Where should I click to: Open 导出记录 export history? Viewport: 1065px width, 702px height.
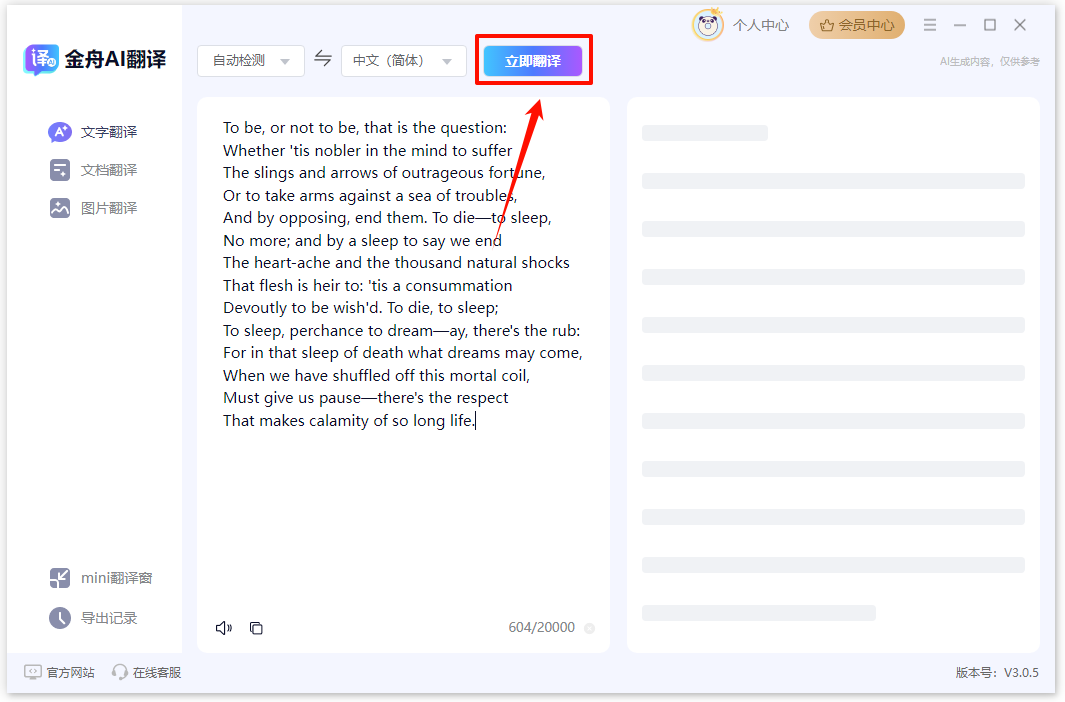click(94, 618)
